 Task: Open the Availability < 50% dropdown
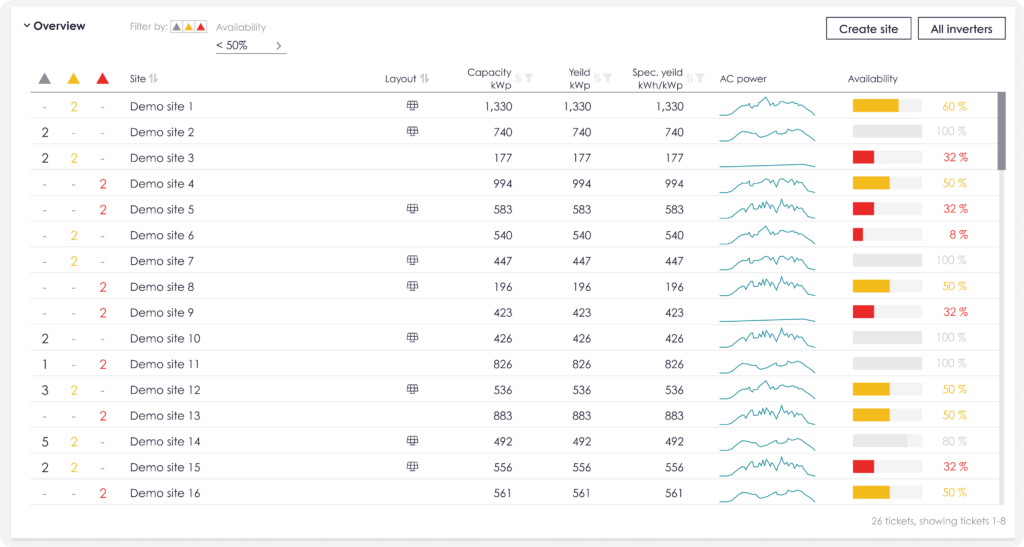click(x=251, y=46)
